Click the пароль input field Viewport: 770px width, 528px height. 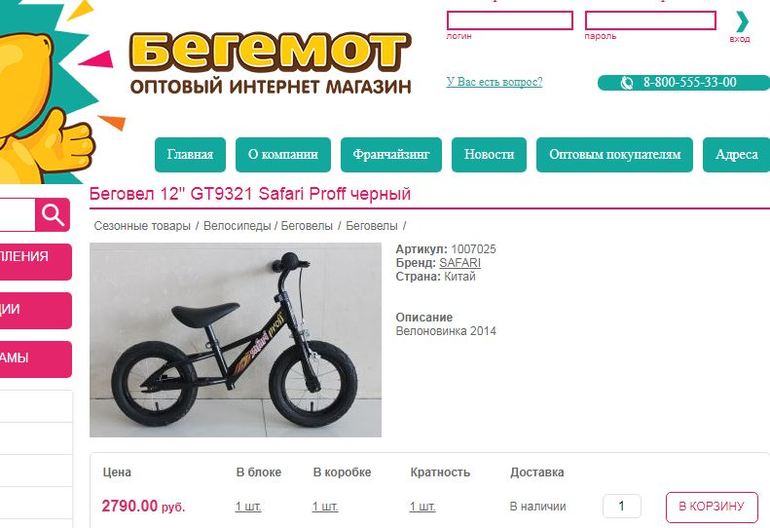pyautogui.click(x=650, y=21)
